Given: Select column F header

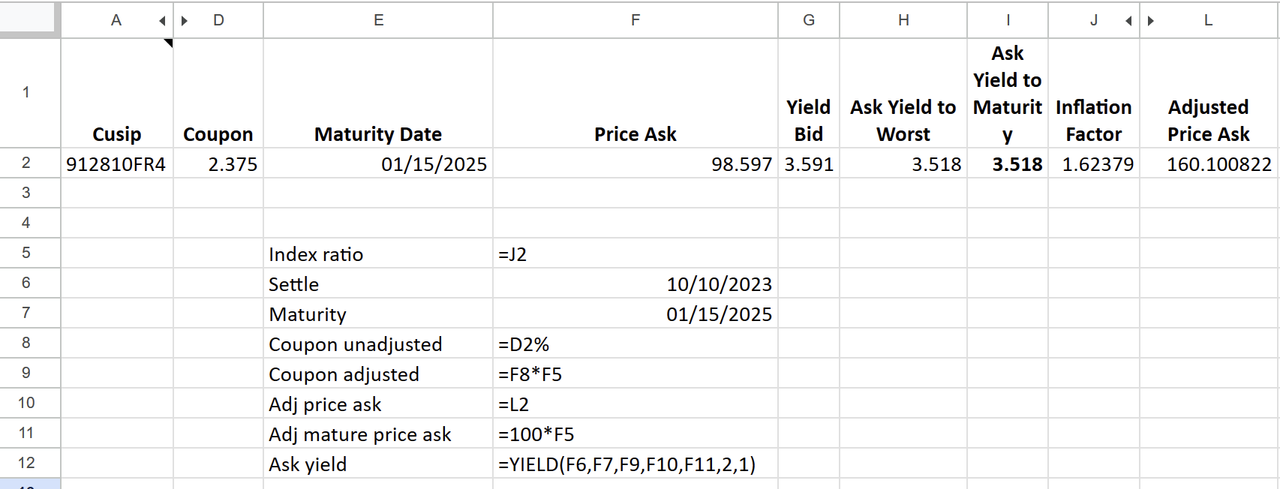Looking at the screenshot, I should [x=635, y=19].
